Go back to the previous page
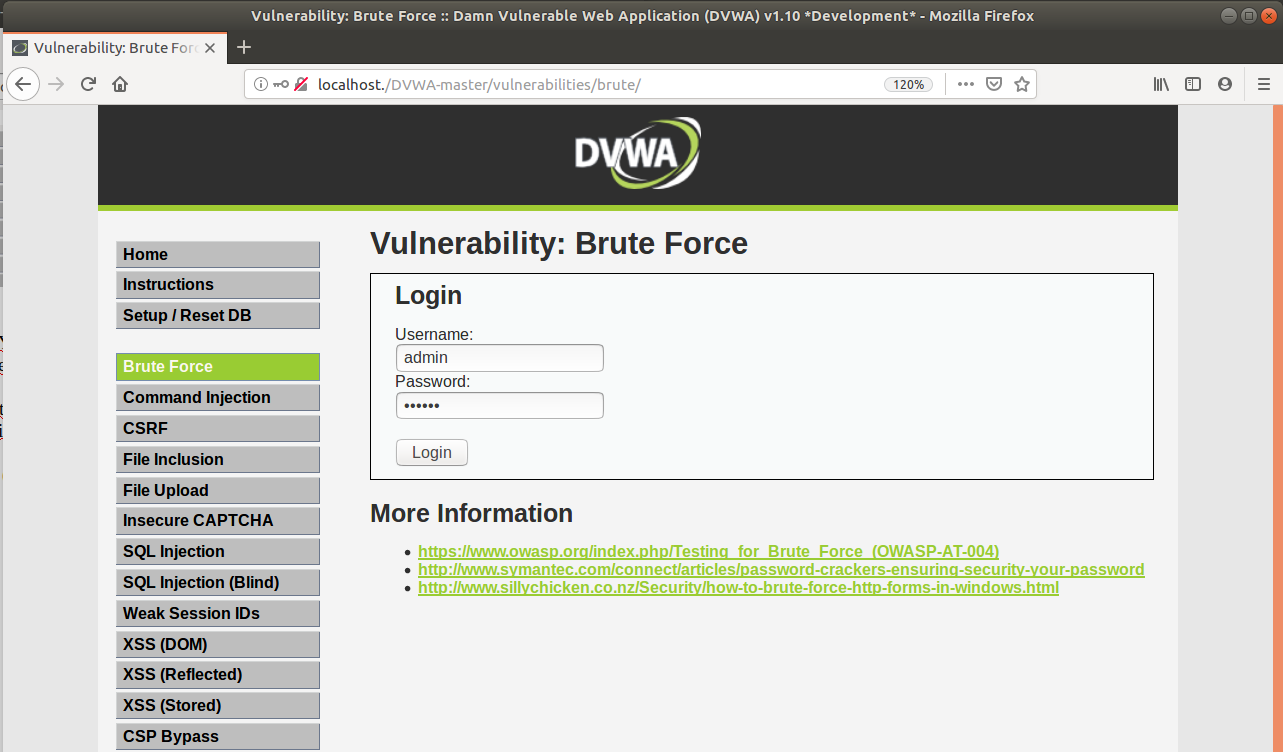The width and height of the screenshot is (1283, 752). tap(22, 84)
